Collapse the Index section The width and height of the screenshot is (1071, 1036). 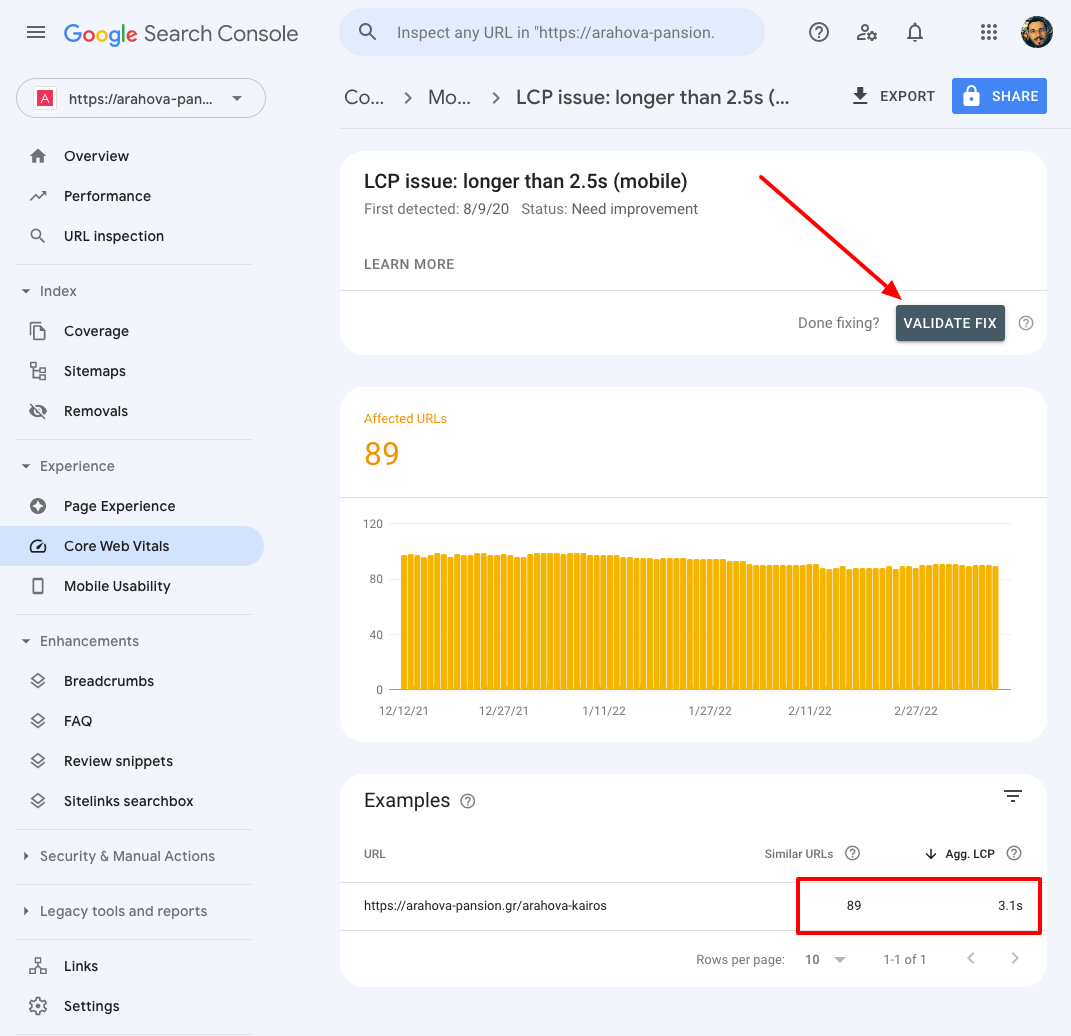[x=26, y=292]
